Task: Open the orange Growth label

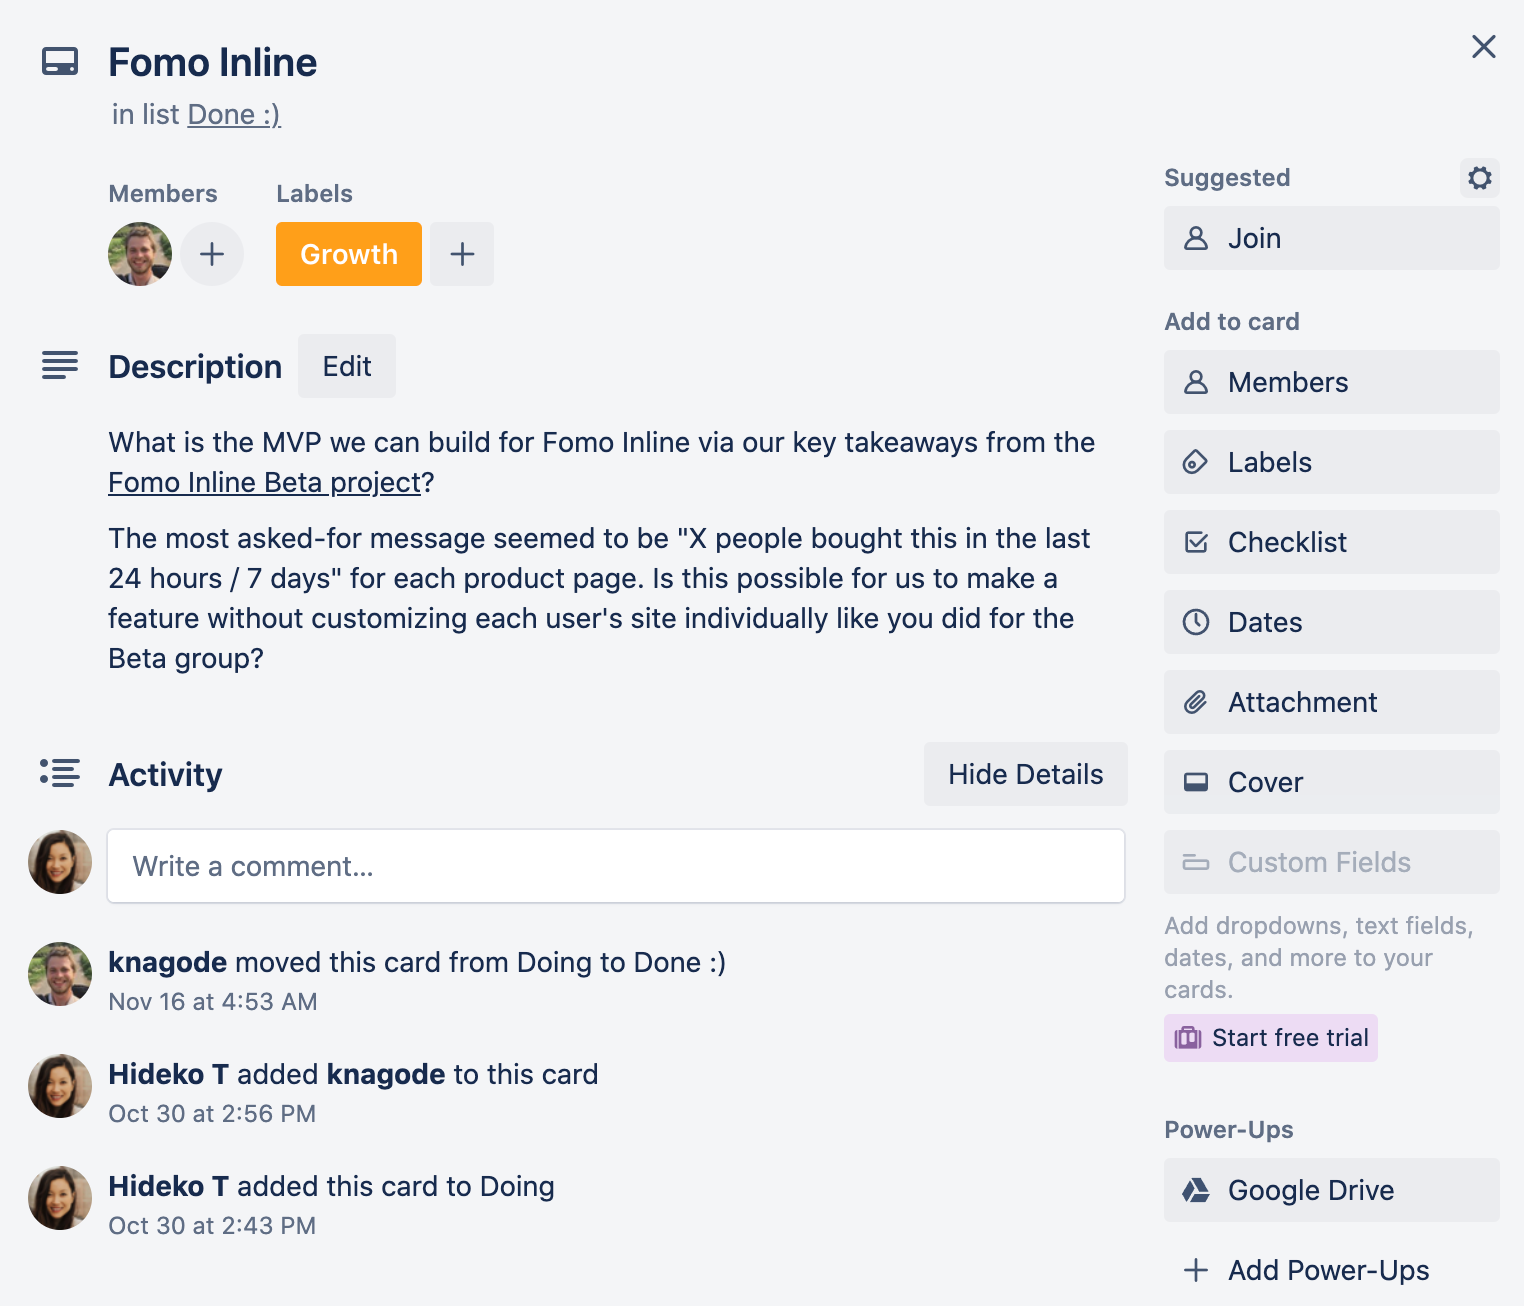Action: tap(349, 254)
